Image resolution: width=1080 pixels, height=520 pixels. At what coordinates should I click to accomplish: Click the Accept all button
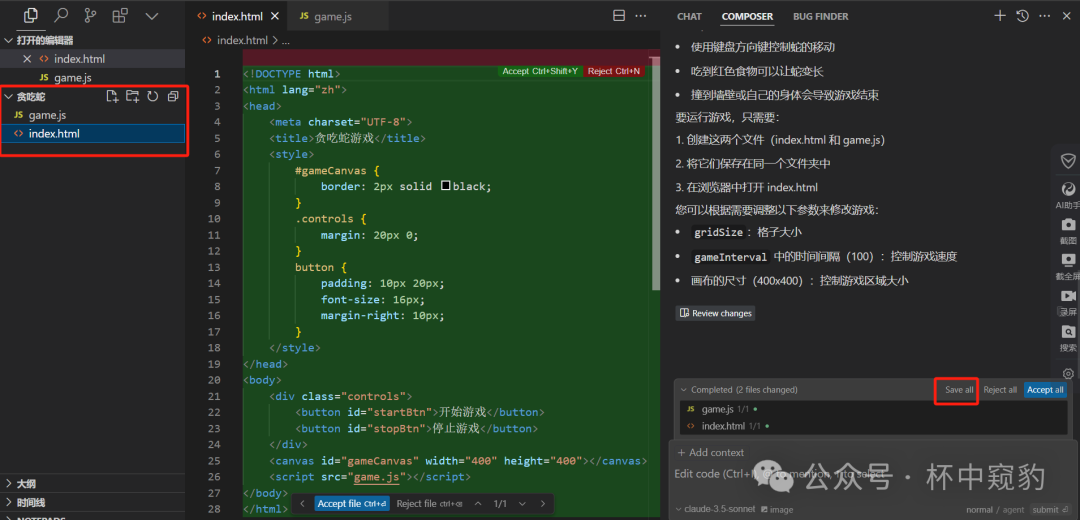click(1045, 390)
